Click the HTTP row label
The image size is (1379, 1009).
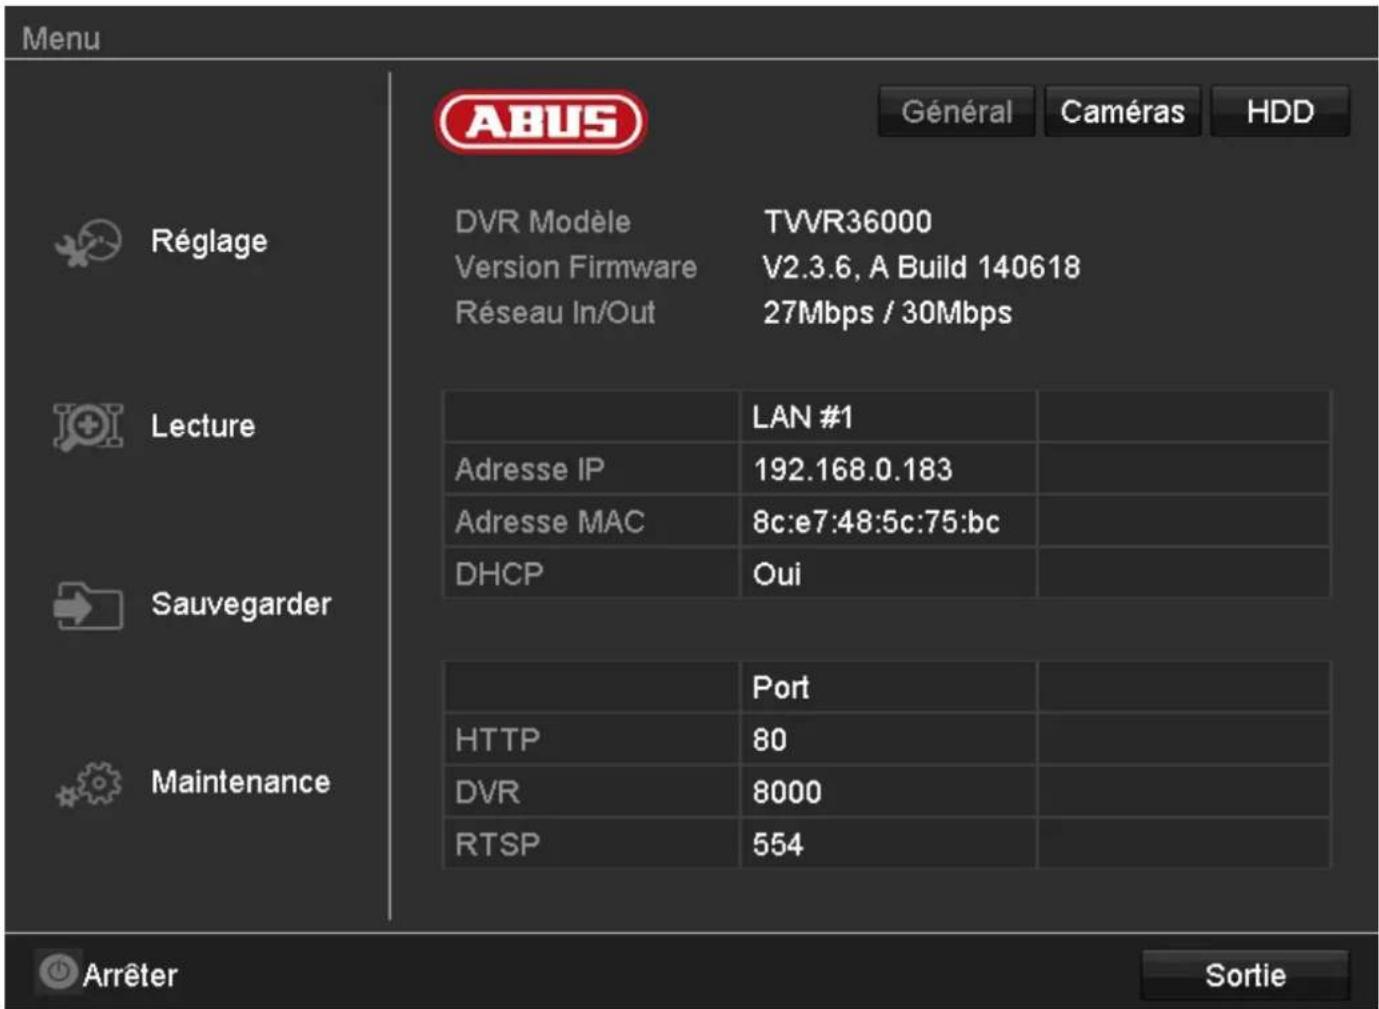(x=497, y=740)
